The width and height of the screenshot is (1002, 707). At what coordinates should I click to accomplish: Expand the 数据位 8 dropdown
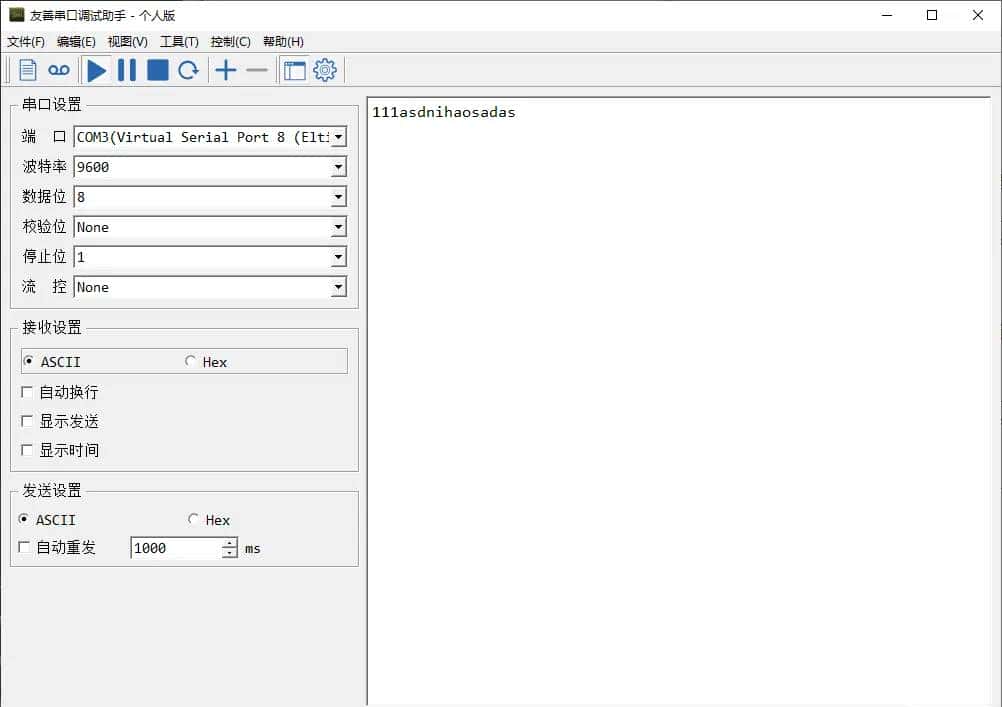pyautogui.click(x=339, y=197)
